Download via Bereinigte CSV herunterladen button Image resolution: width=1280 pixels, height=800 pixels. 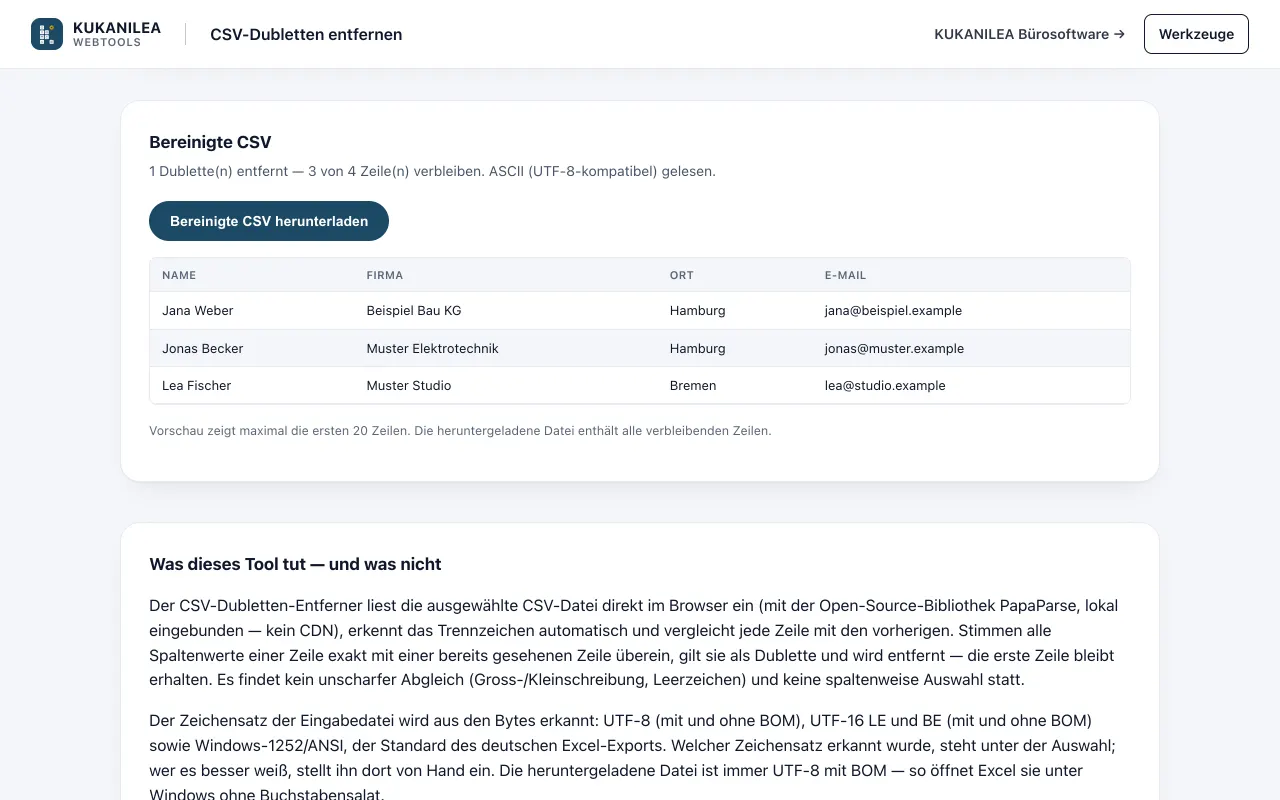click(269, 221)
